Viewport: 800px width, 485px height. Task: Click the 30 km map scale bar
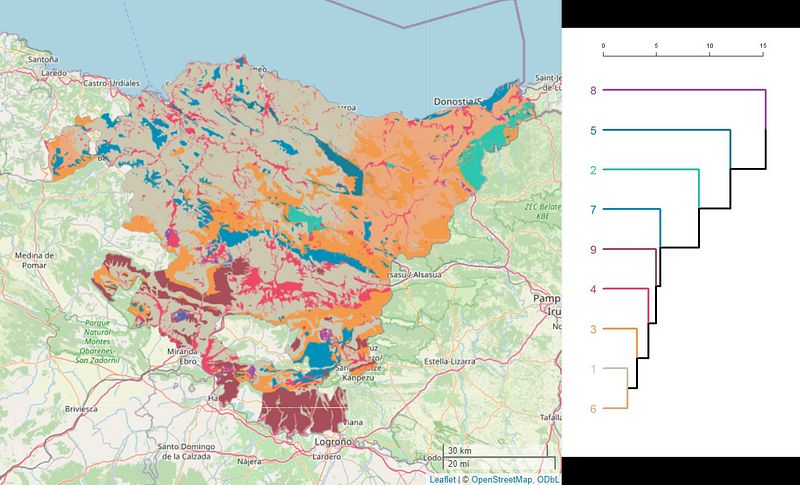point(460,451)
